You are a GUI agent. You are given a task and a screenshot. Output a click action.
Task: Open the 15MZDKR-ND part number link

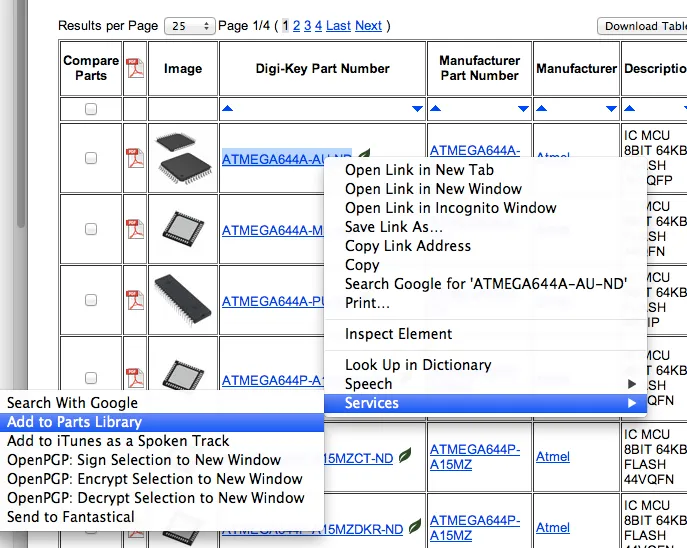[x=363, y=529]
